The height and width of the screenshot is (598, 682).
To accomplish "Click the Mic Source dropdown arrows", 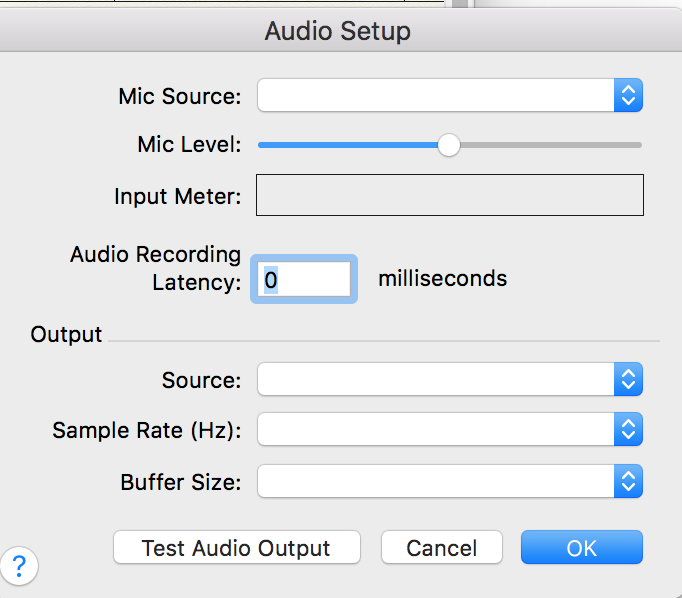I will (x=628, y=96).
